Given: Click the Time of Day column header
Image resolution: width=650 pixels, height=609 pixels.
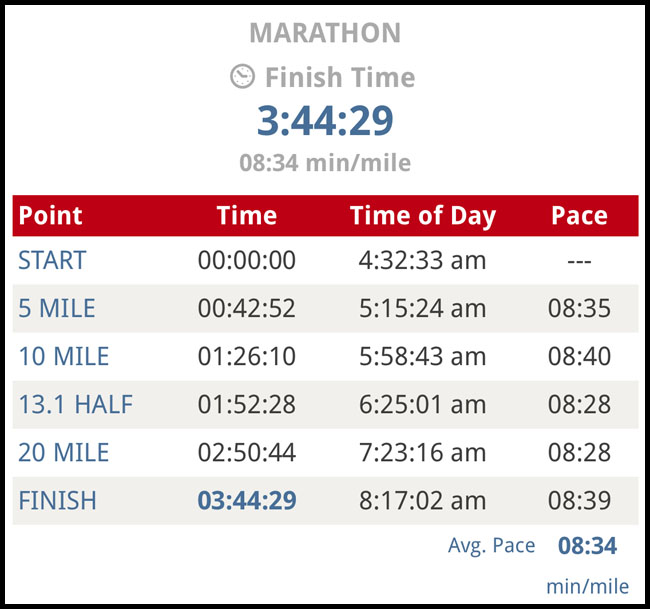Looking at the screenshot, I should 422,216.
